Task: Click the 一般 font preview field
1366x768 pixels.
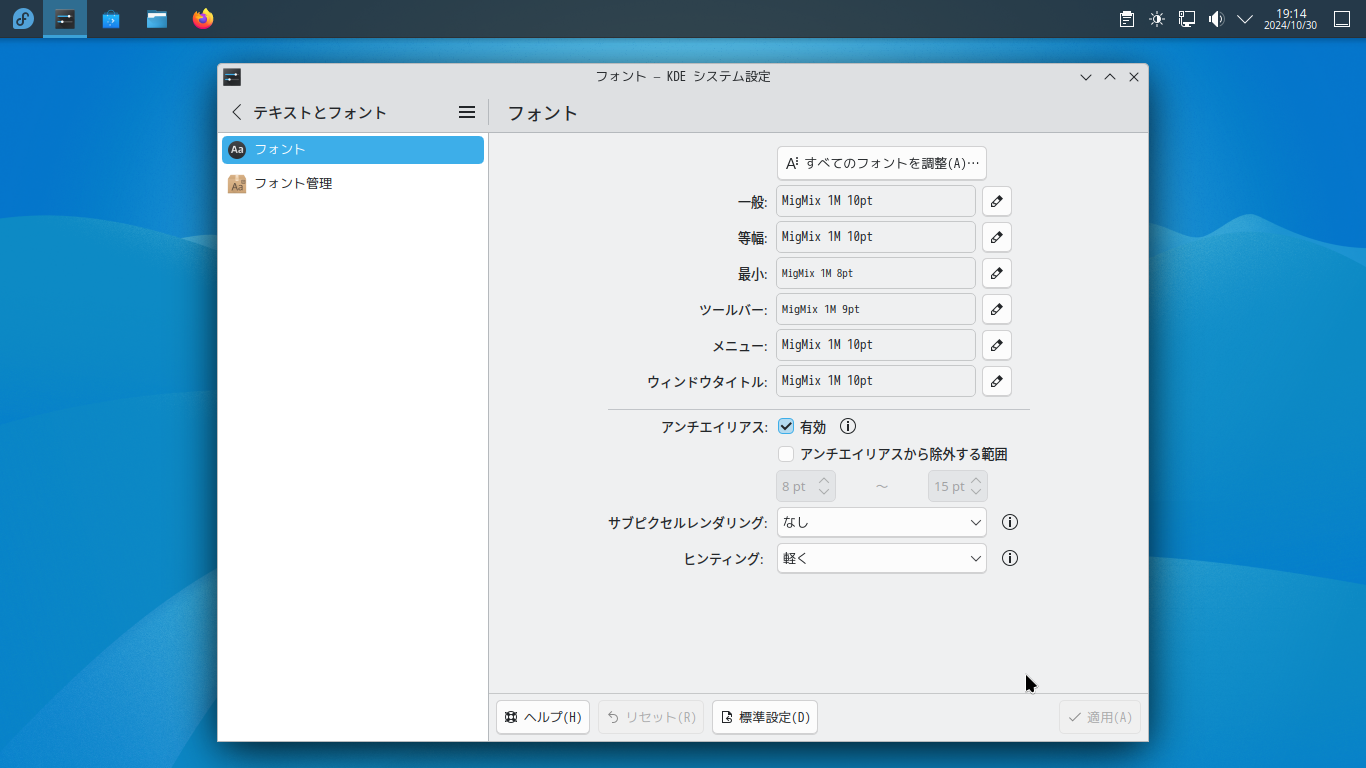Action: click(x=876, y=201)
